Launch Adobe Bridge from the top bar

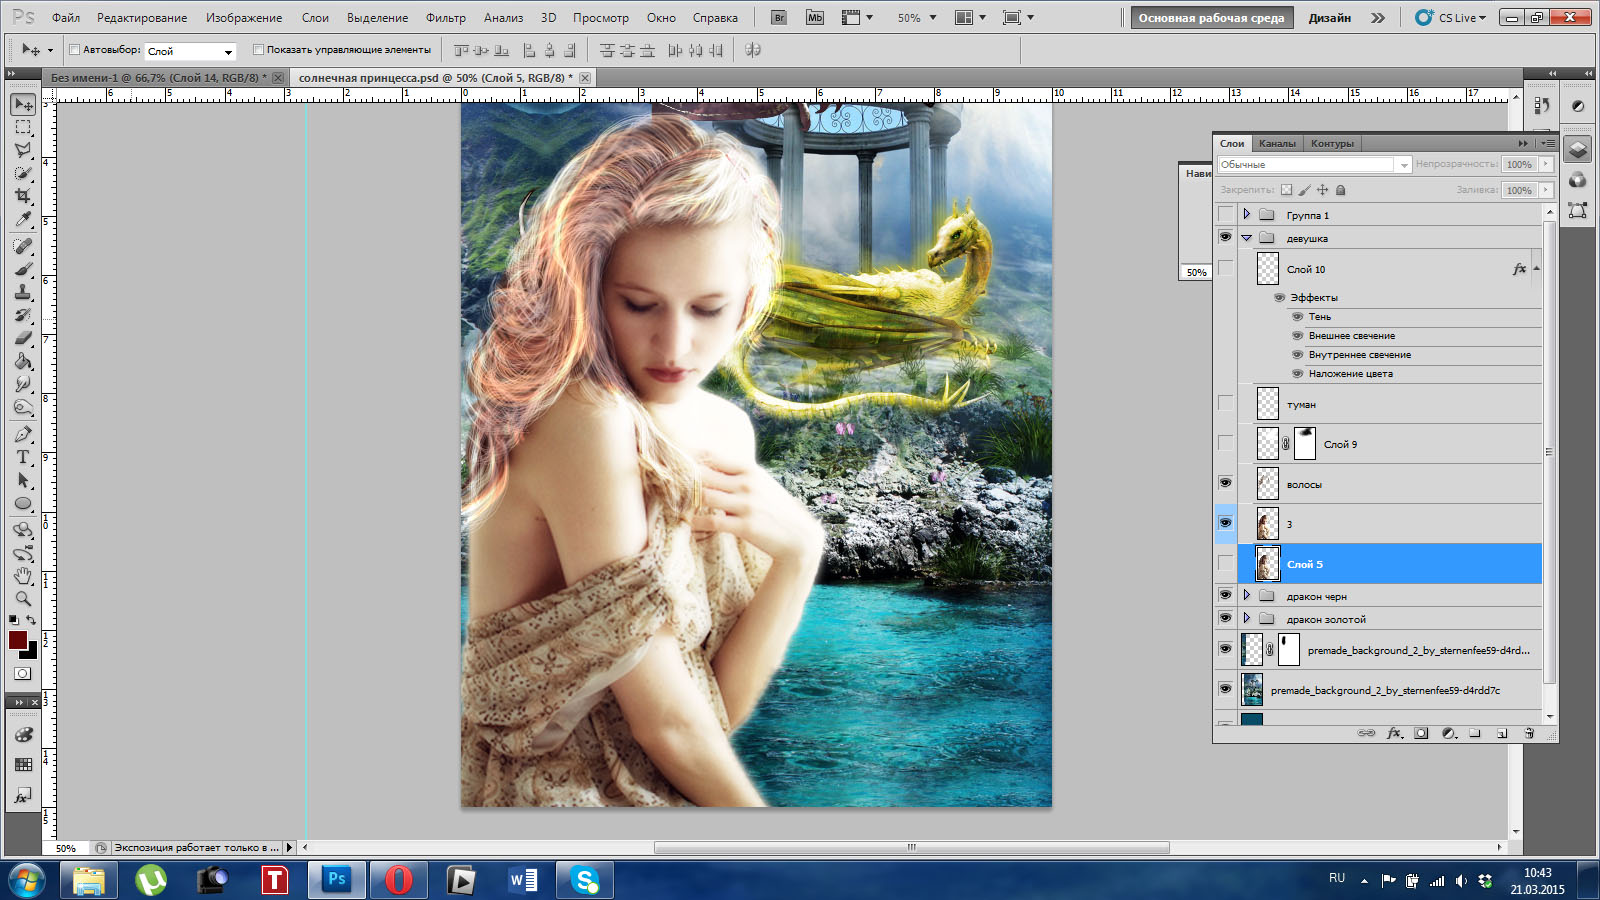click(x=780, y=18)
